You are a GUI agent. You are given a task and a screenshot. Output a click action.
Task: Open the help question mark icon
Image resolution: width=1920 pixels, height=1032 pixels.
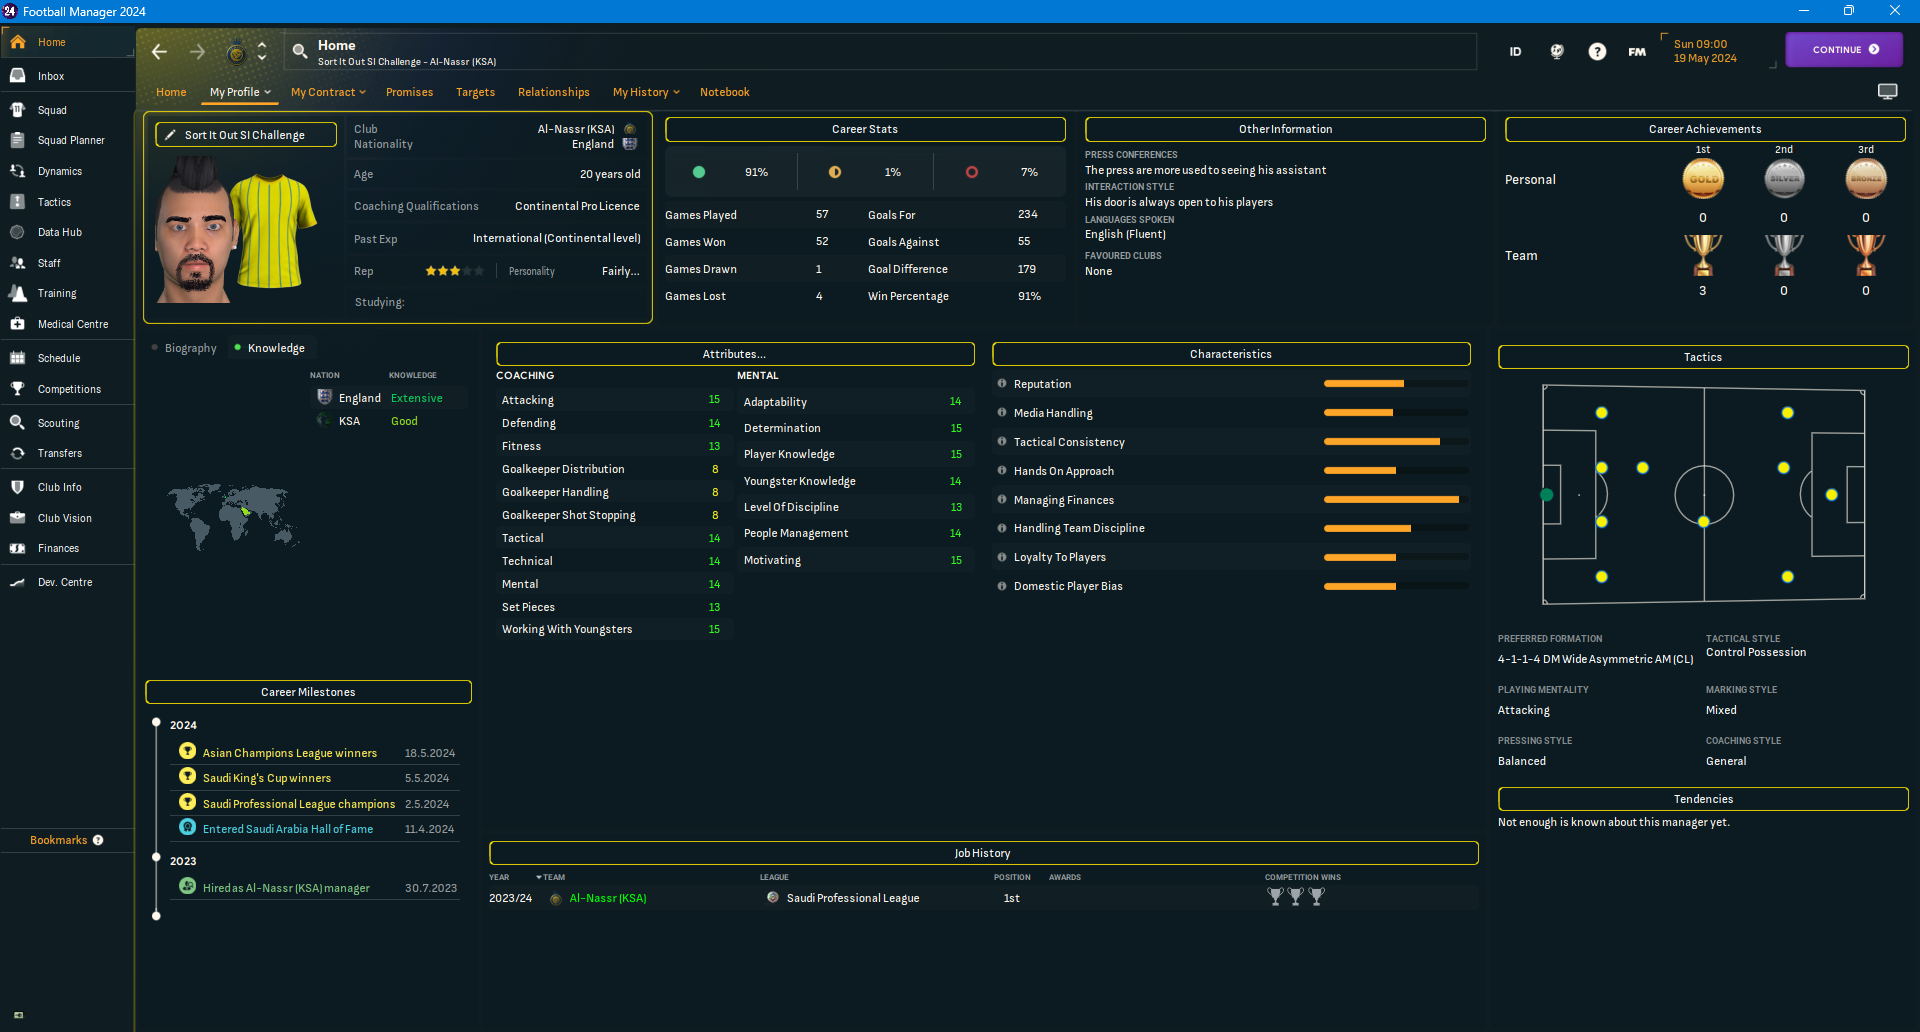pyautogui.click(x=1597, y=52)
